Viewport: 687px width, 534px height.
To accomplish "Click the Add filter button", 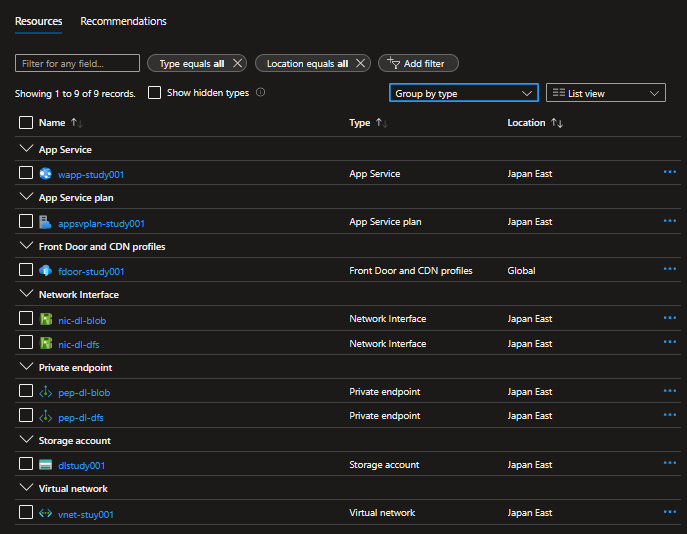I will tap(418, 63).
